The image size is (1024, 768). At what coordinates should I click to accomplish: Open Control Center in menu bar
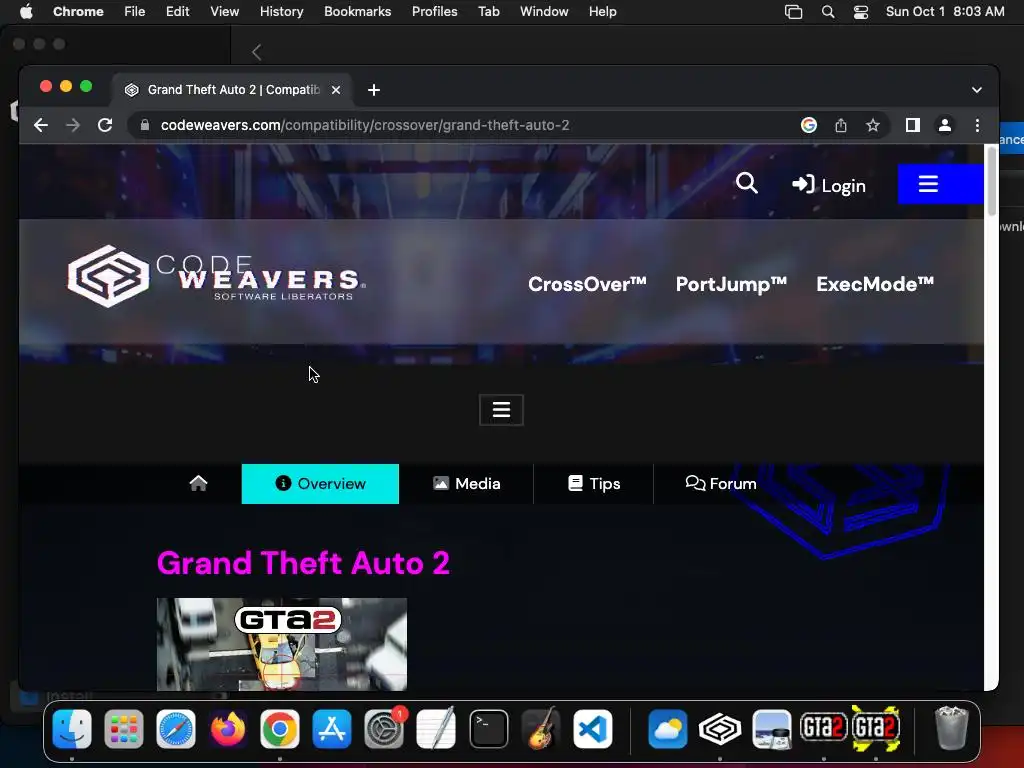click(861, 12)
